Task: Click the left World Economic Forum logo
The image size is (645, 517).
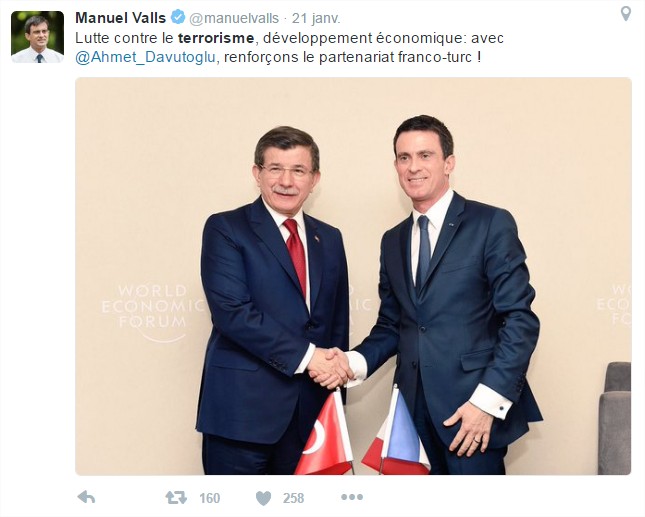Action: (x=153, y=312)
